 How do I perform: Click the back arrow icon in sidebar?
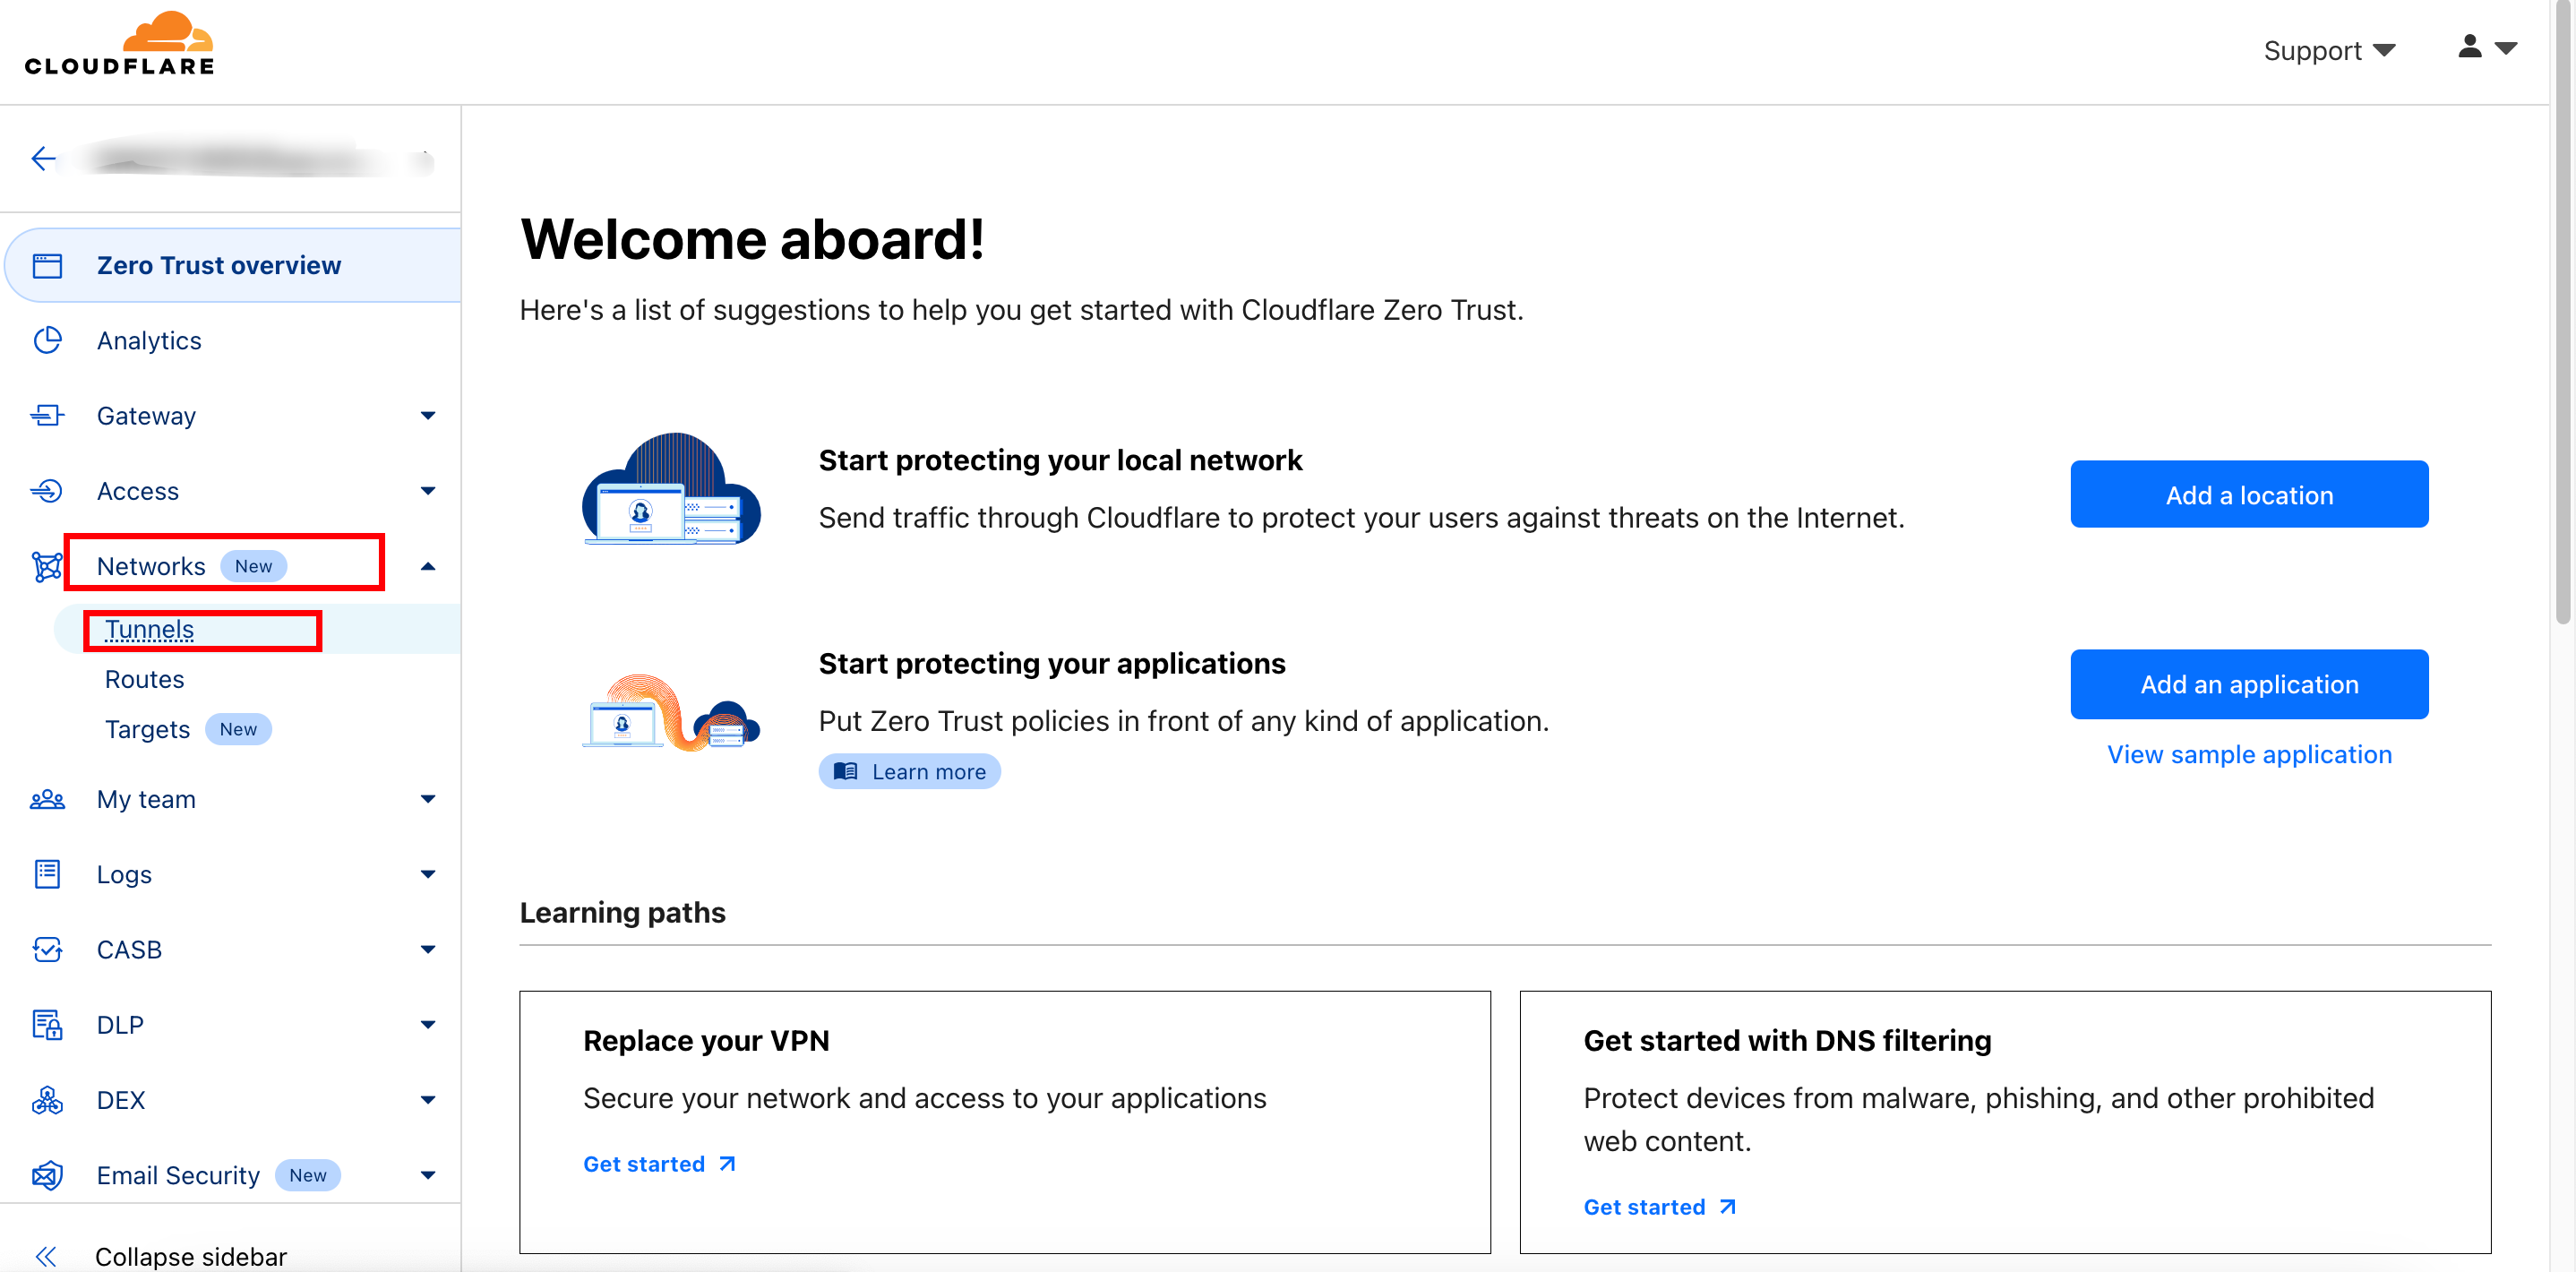(x=43, y=159)
